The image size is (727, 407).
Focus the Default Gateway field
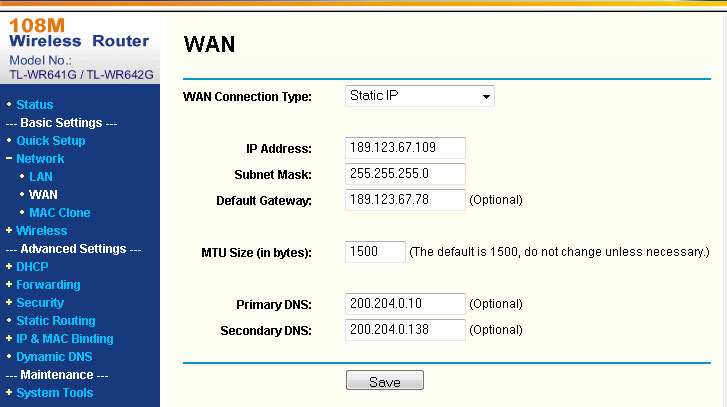click(x=405, y=200)
